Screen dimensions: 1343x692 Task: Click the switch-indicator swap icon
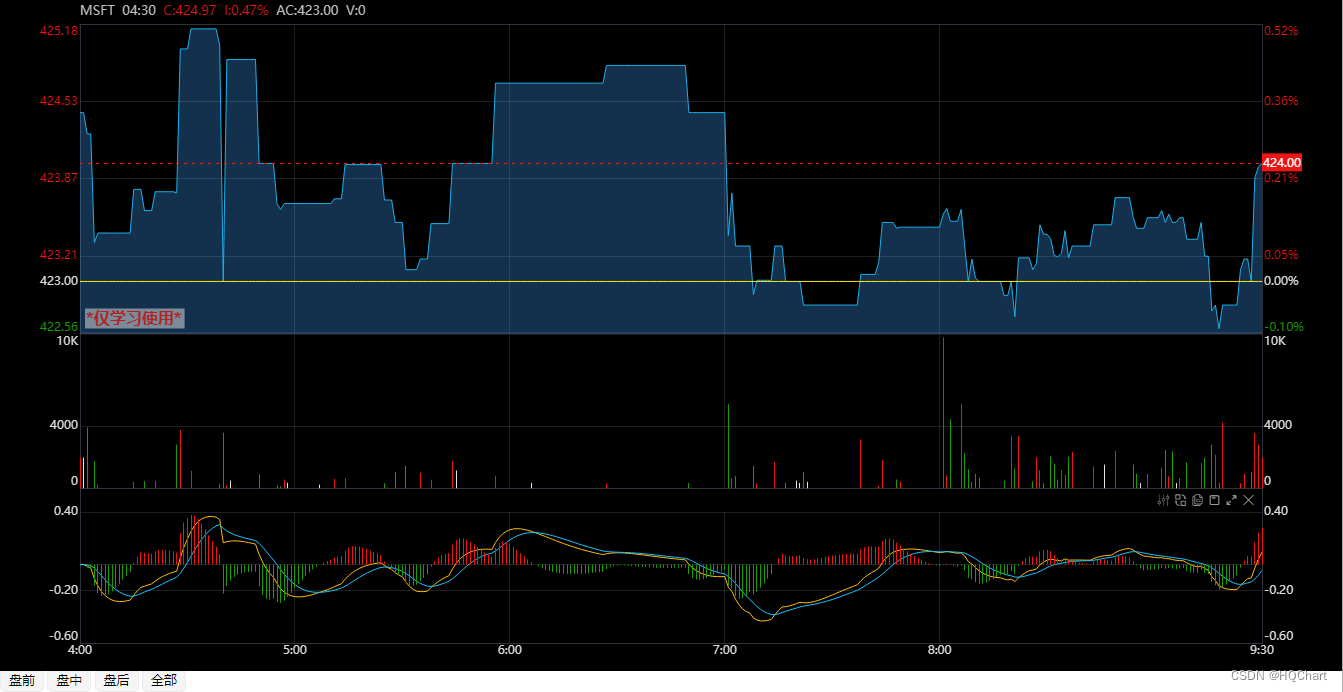click(x=1180, y=500)
